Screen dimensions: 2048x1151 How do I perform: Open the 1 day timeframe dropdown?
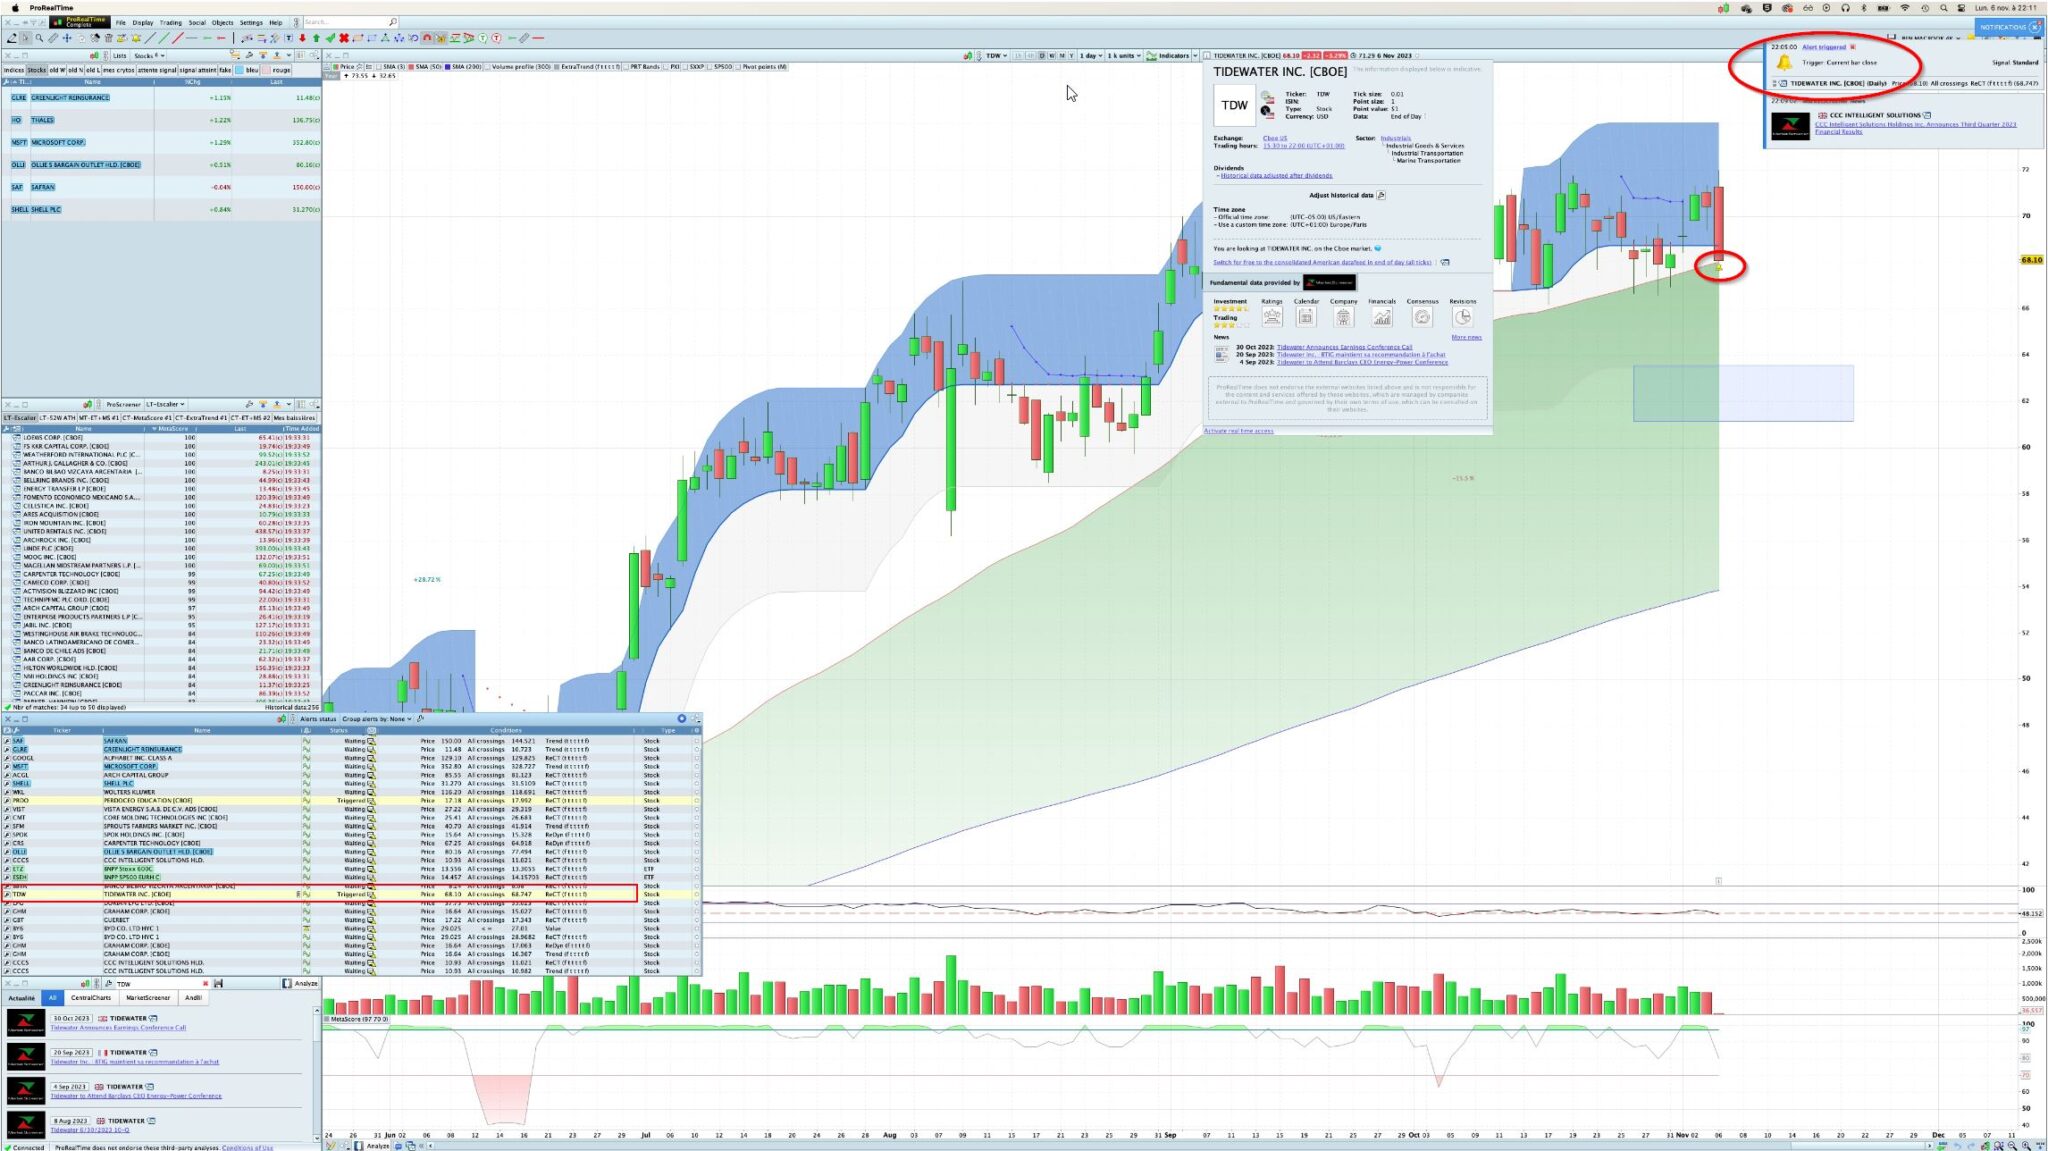(x=1090, y=56)
